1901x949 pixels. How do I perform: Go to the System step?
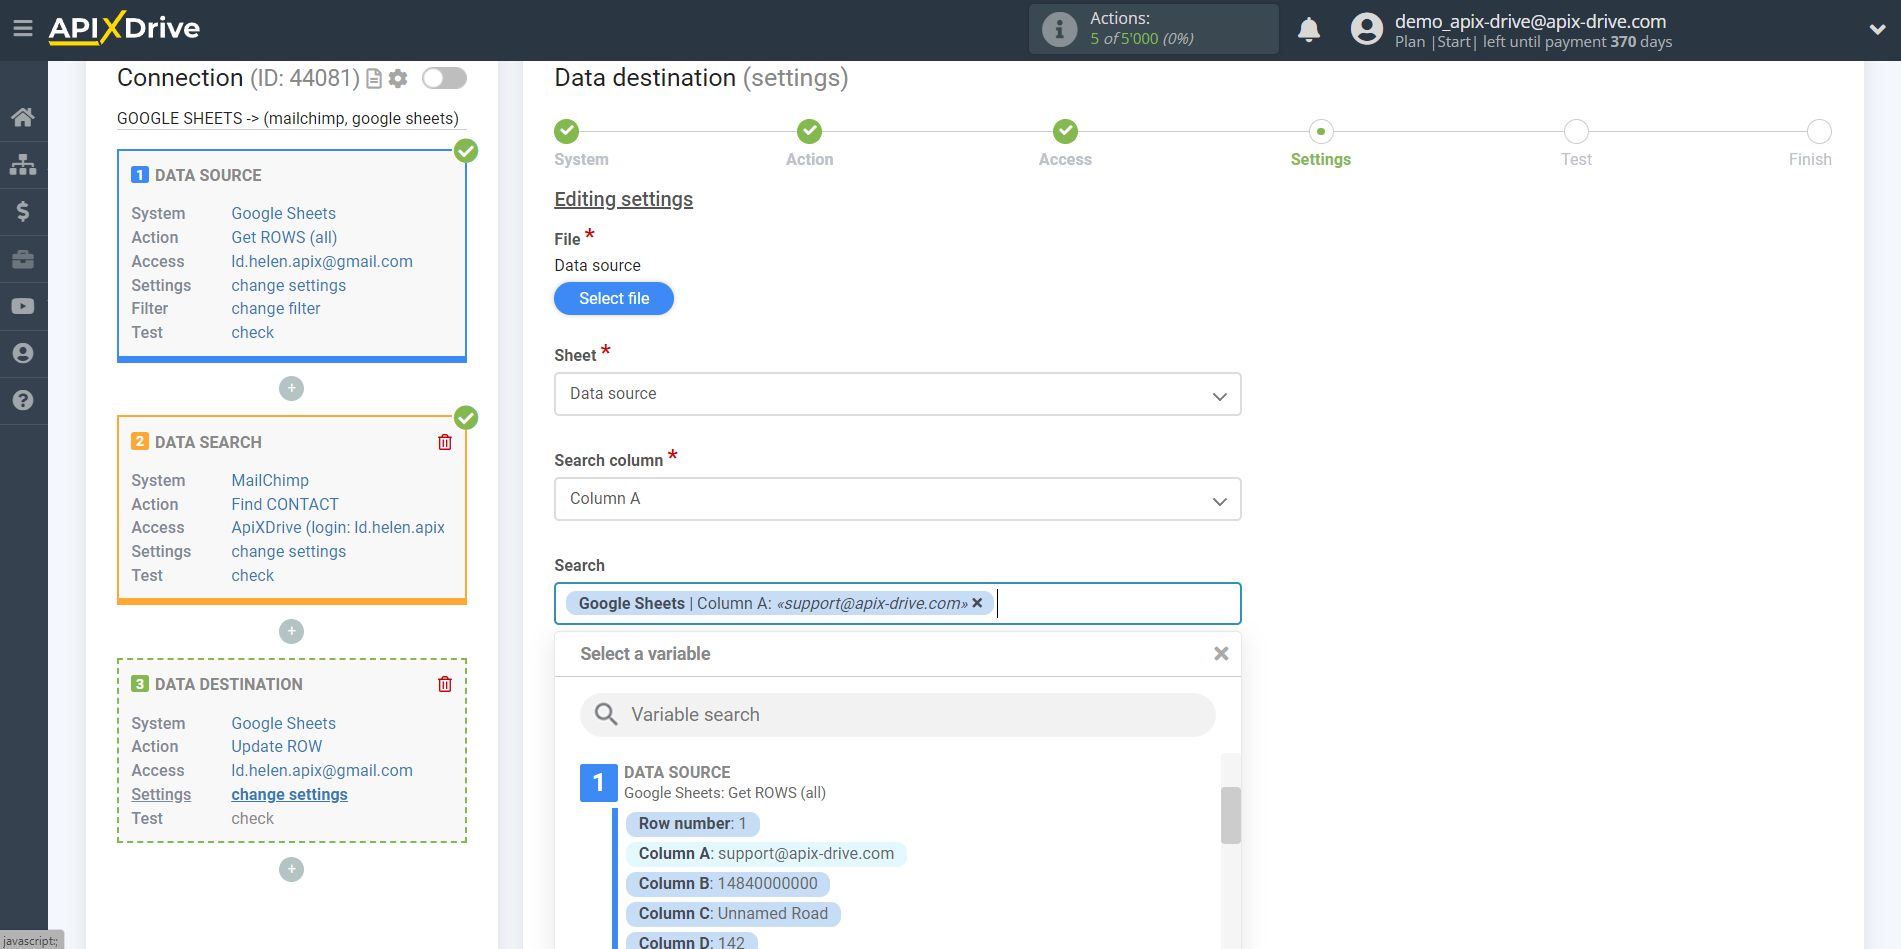coord(567,131)
